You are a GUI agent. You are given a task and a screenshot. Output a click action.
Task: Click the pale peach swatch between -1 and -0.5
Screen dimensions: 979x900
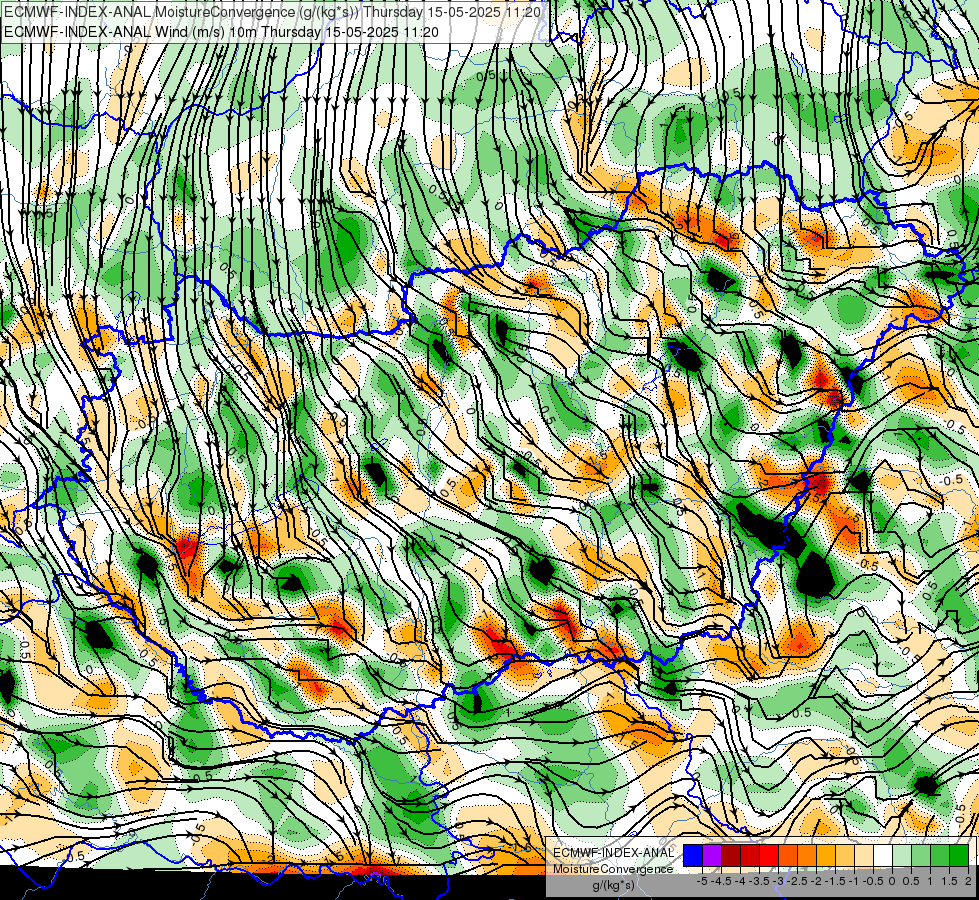[x=864, y=856]
